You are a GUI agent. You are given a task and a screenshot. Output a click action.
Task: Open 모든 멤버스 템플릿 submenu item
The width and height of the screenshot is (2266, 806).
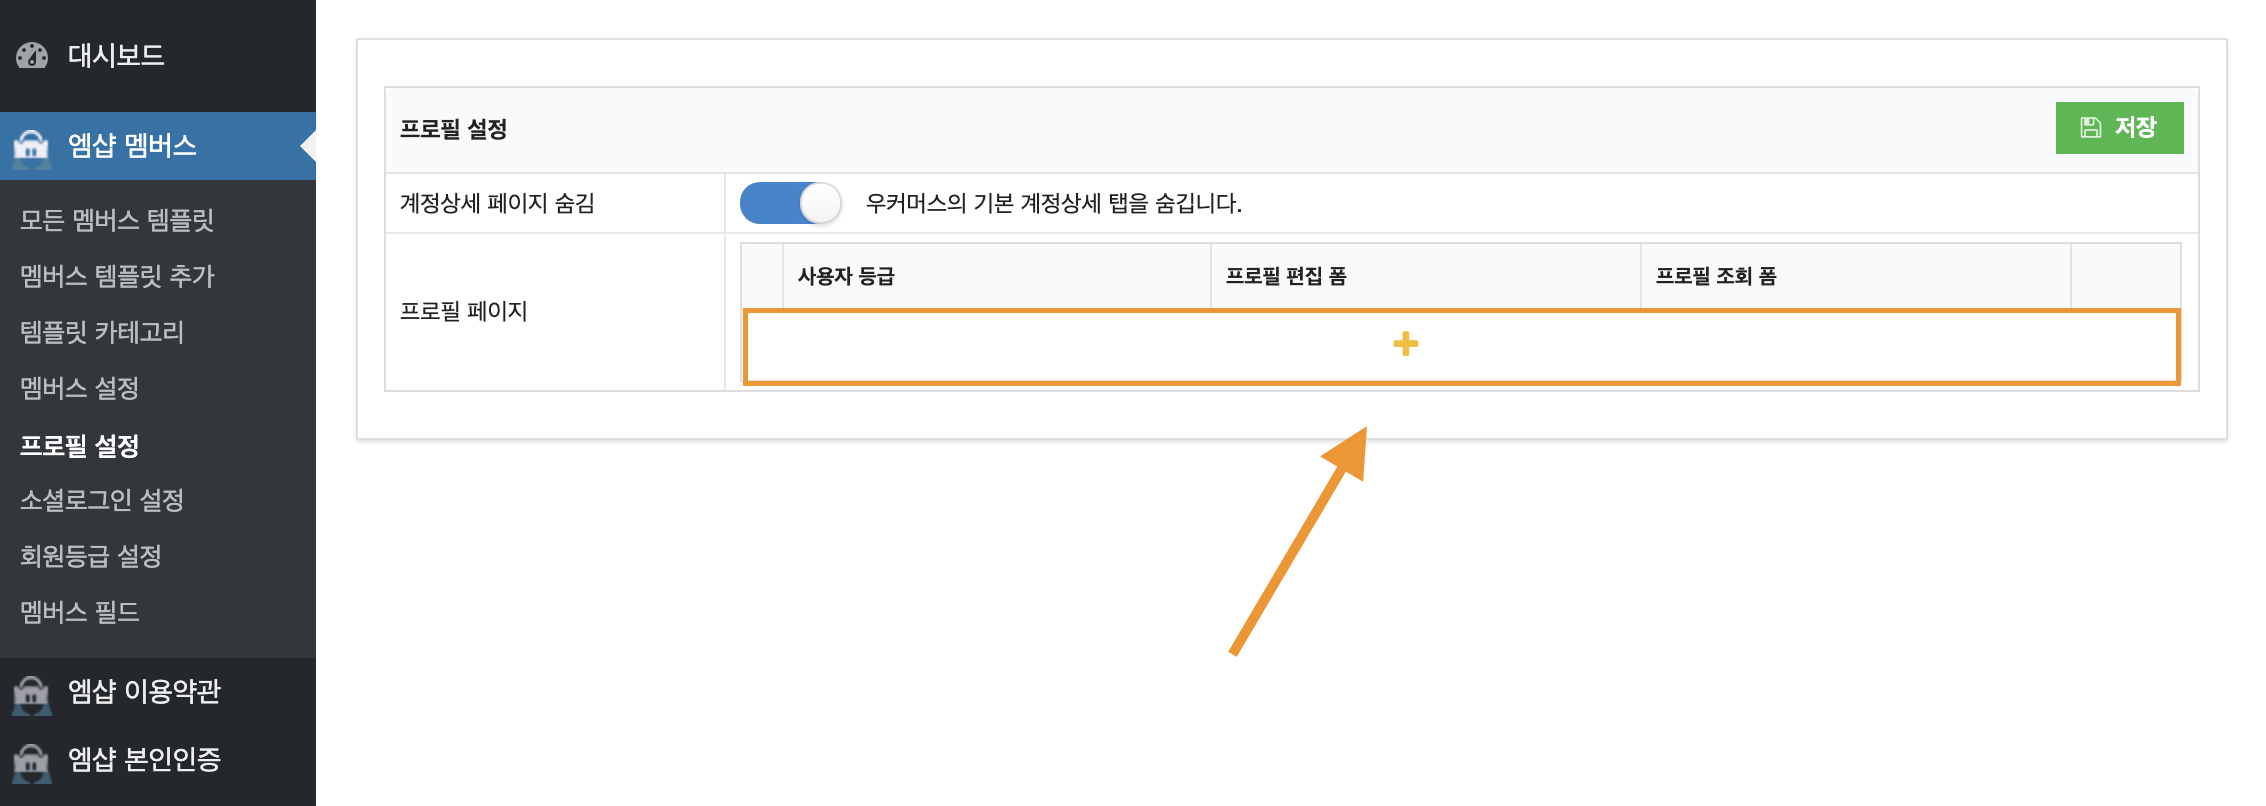[117, 220]
